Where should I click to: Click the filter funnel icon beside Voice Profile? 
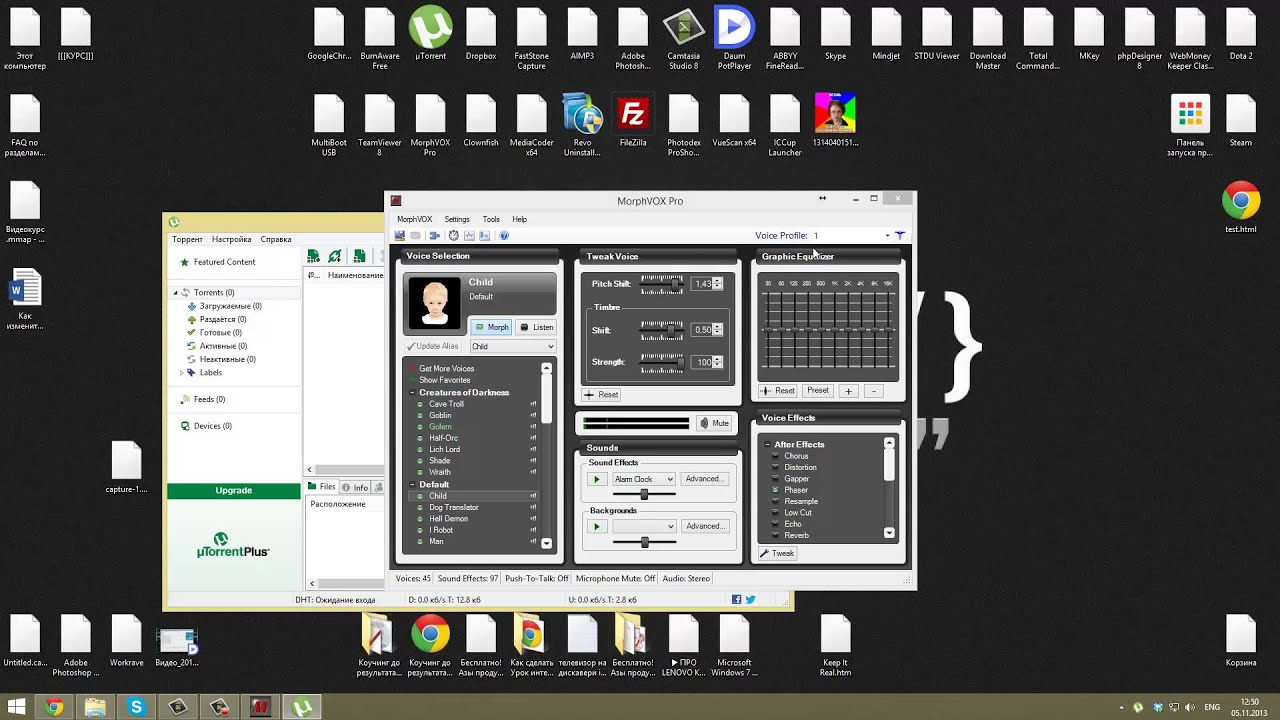click(900, 236)
